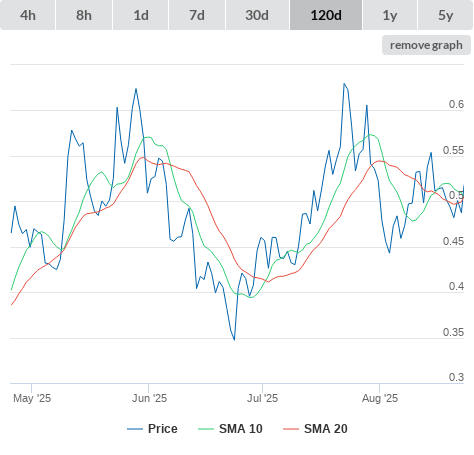474x455 pixels.
Task: Click the active 120d tab
Action: click(x=326, y=15)
